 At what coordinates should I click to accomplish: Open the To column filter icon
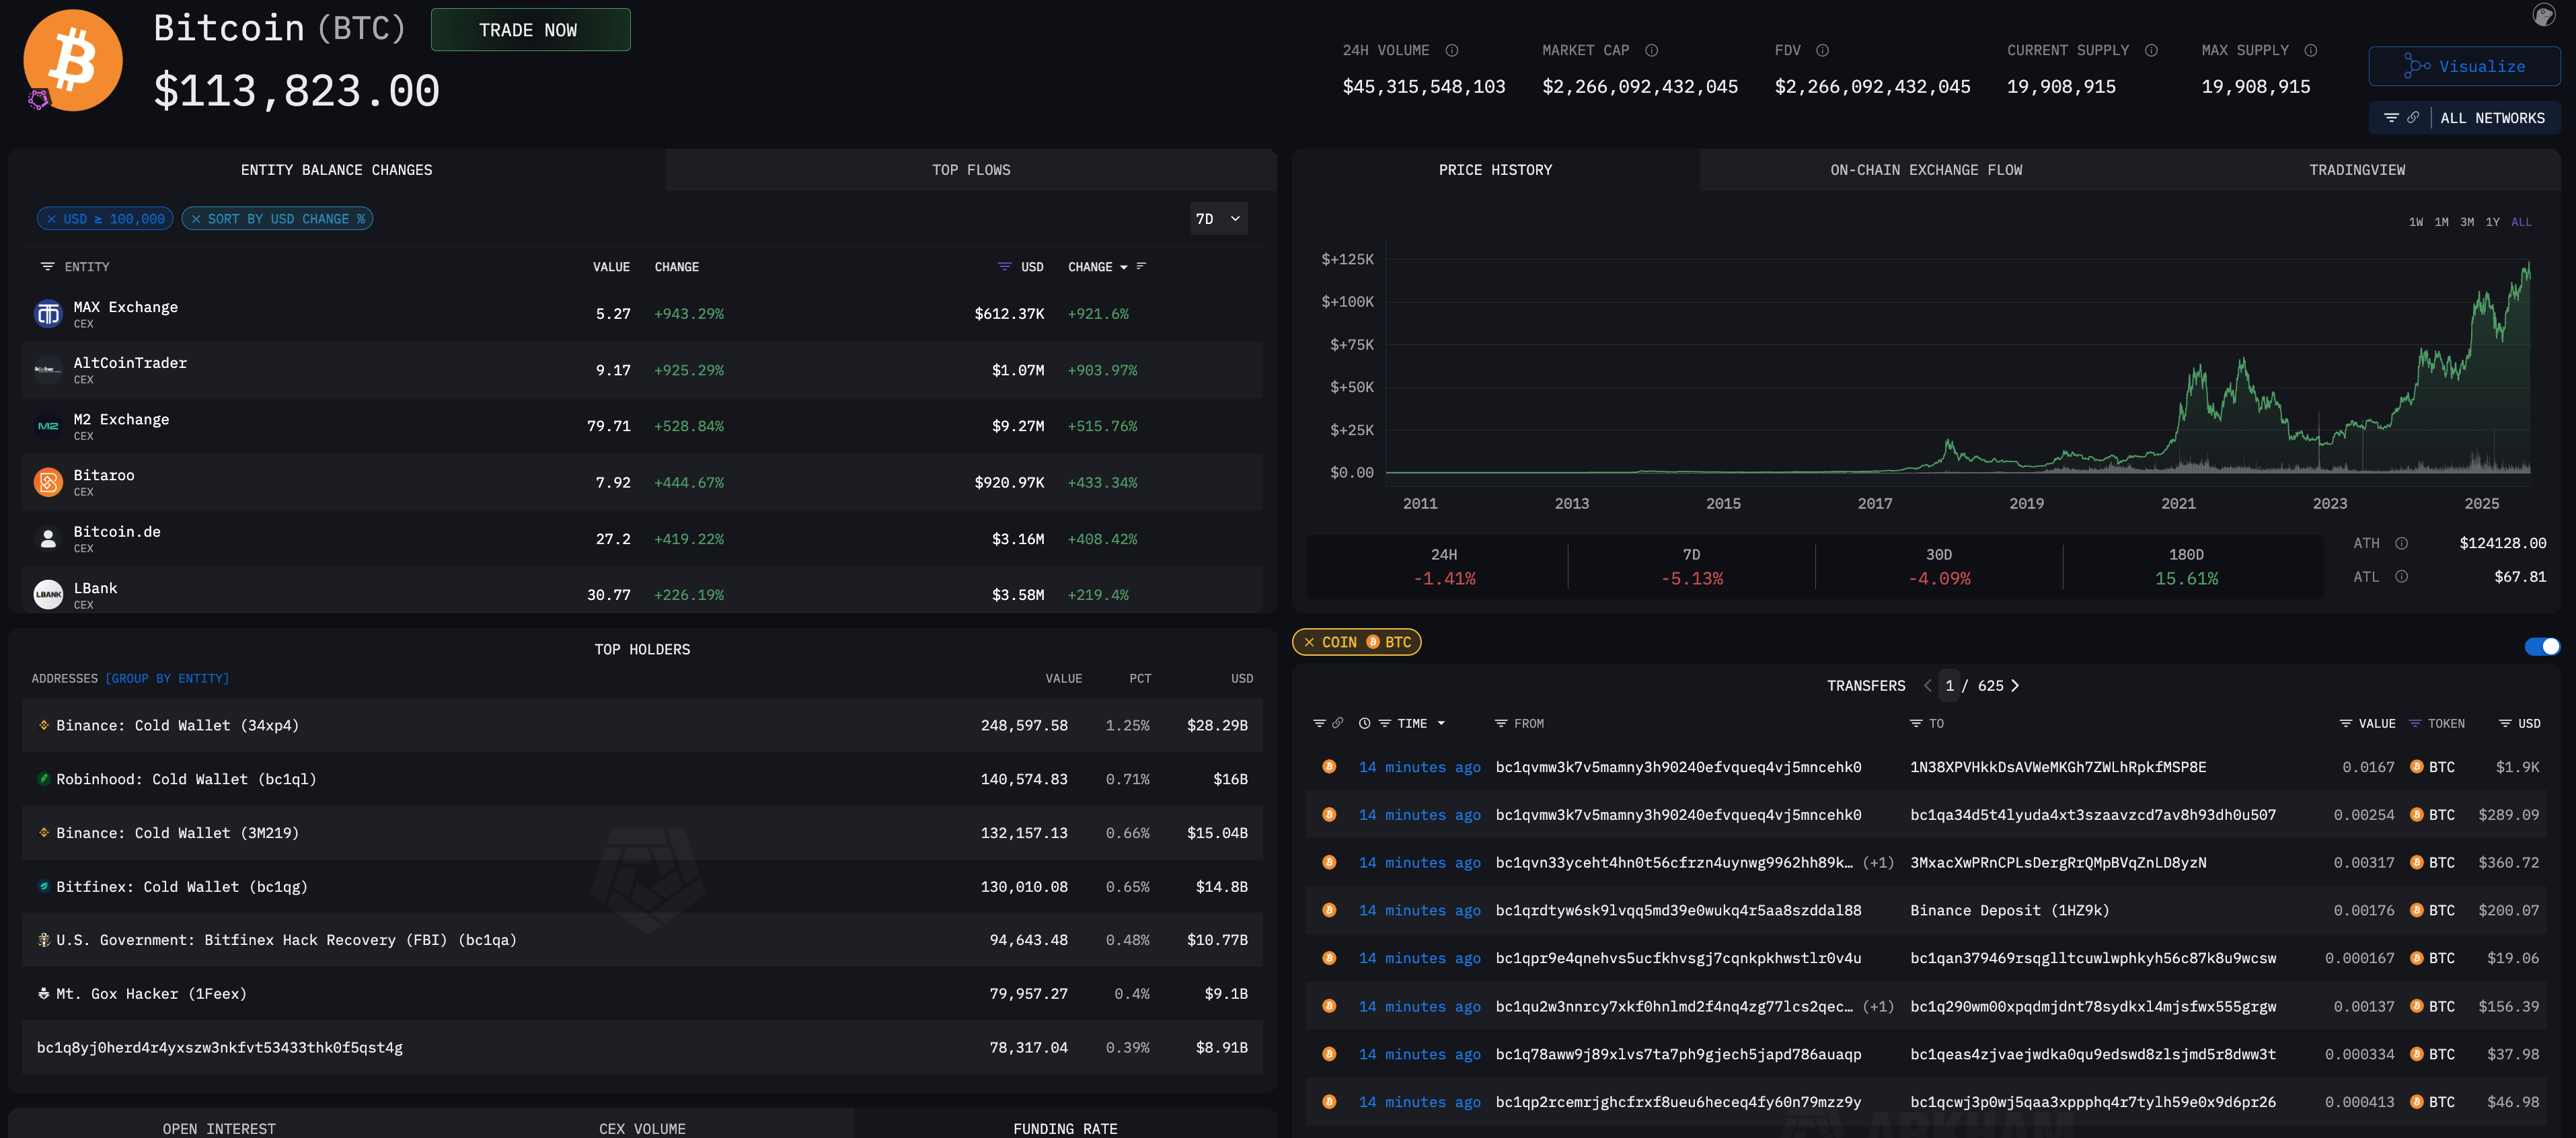pos(1916,723)
